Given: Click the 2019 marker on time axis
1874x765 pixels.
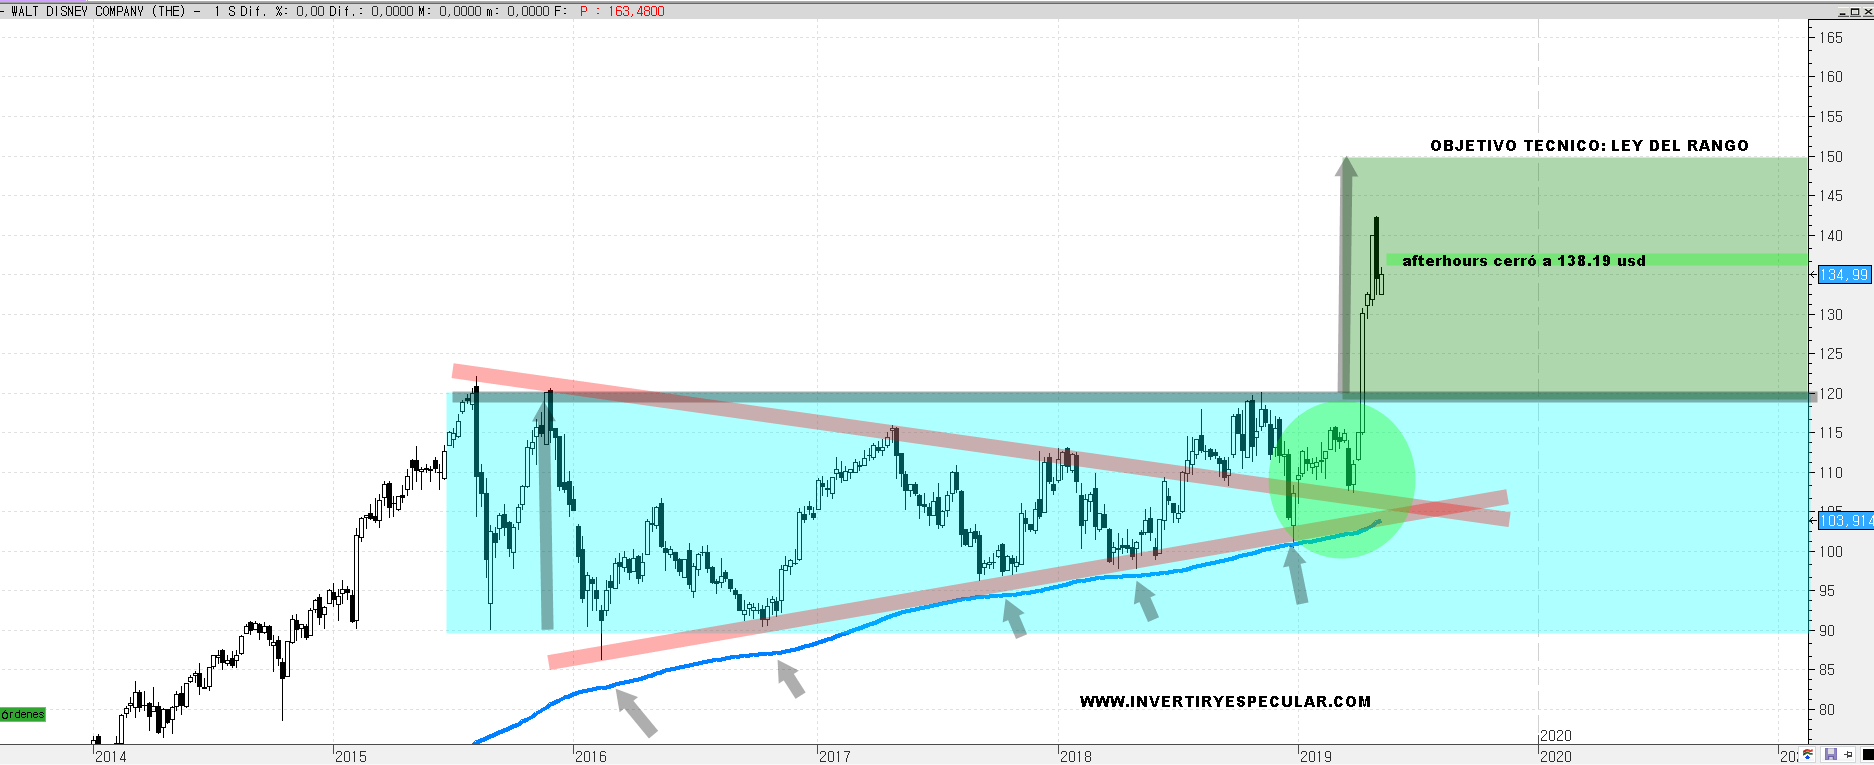Looking at the screenshot, I should point(1315,756).
